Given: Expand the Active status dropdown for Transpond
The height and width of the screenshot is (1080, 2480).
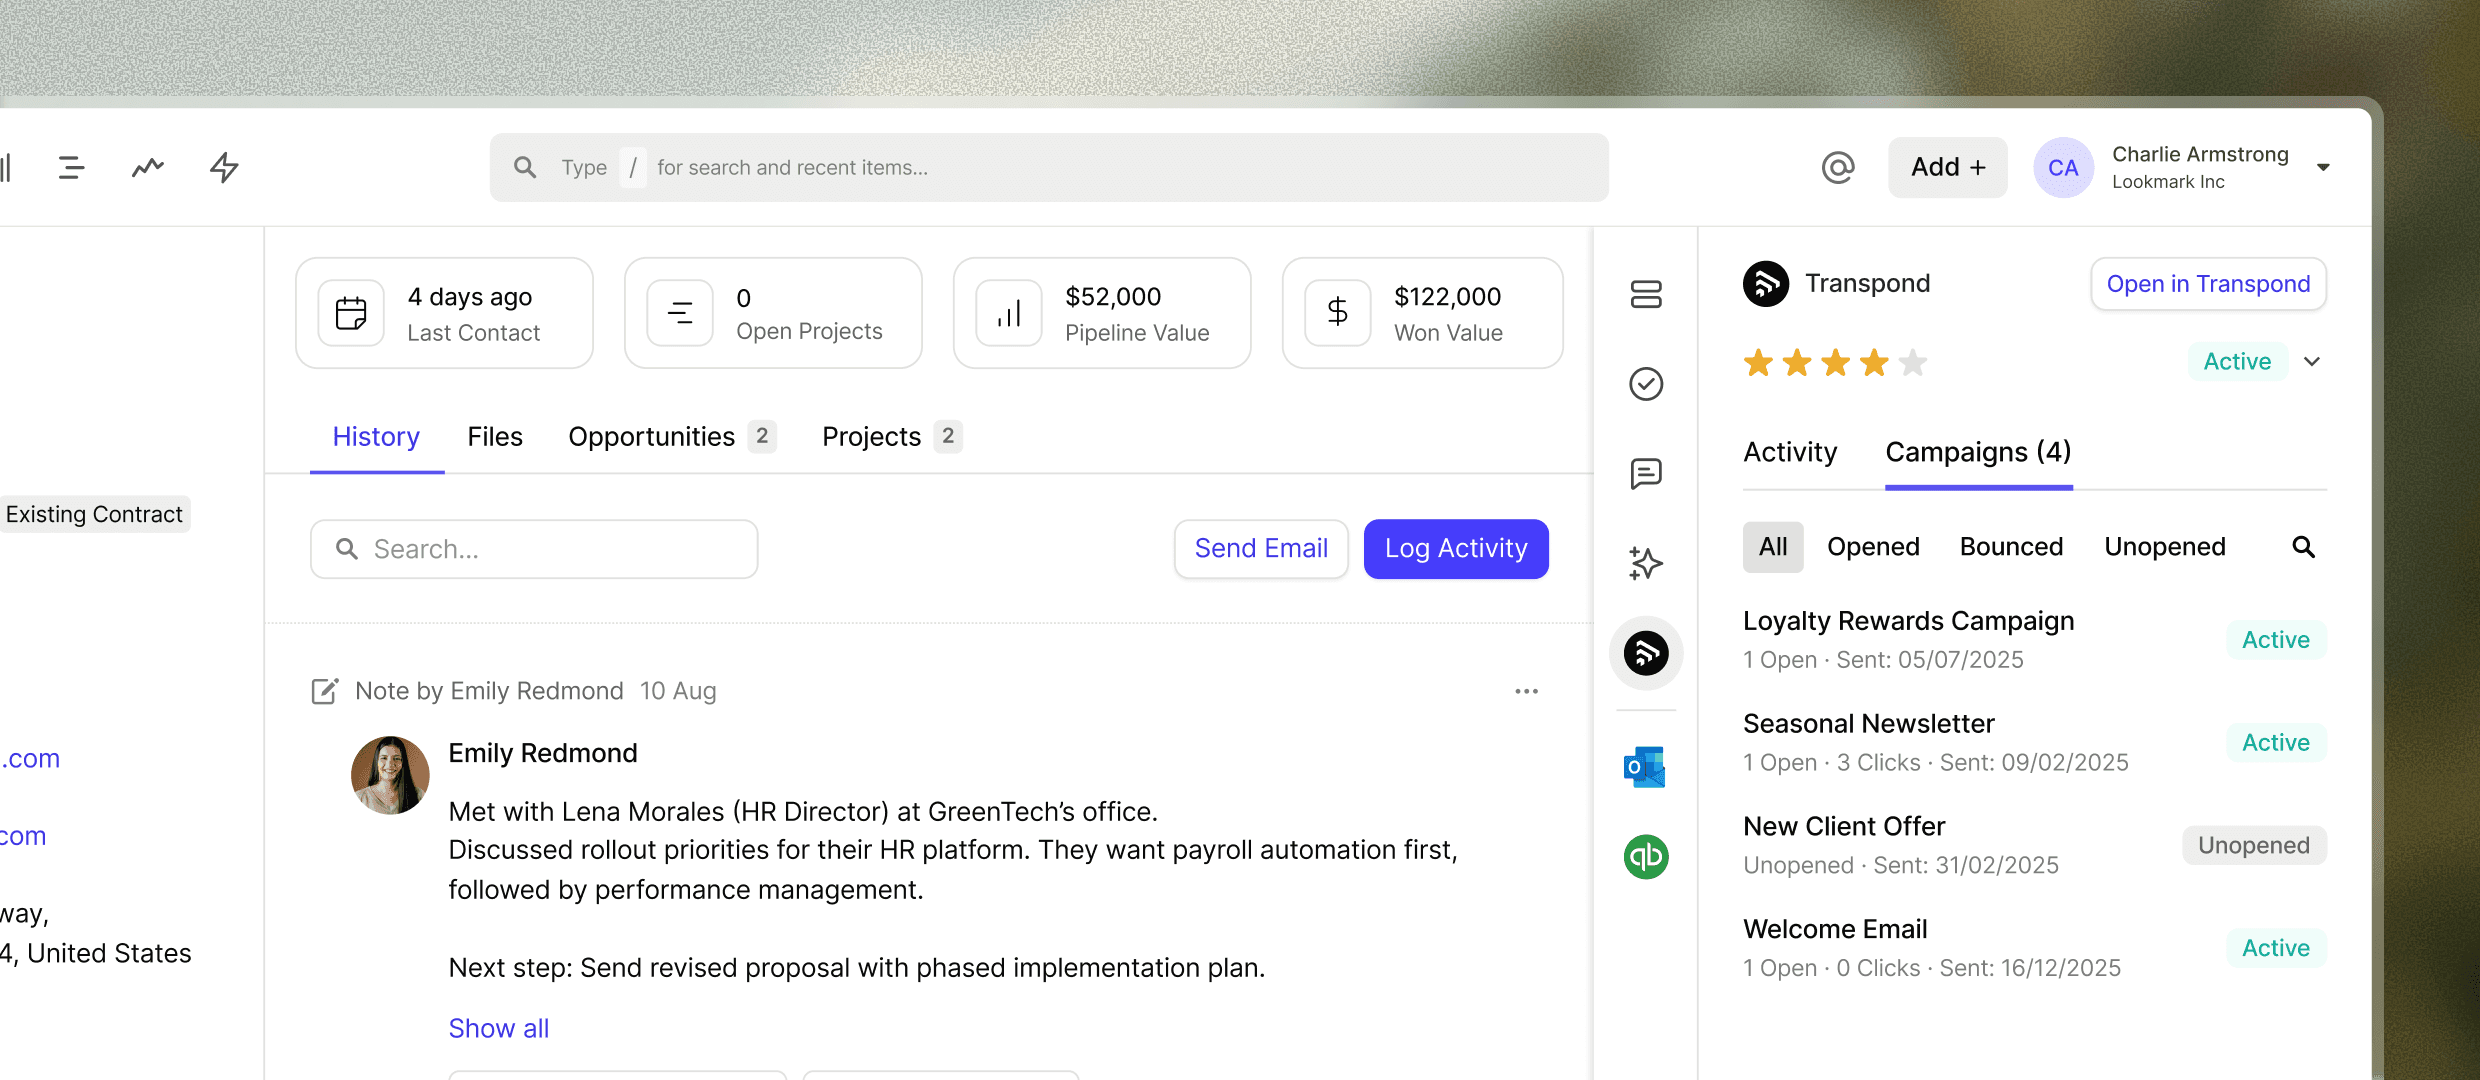Looking at the screenshot, I should click(2311, 361).
